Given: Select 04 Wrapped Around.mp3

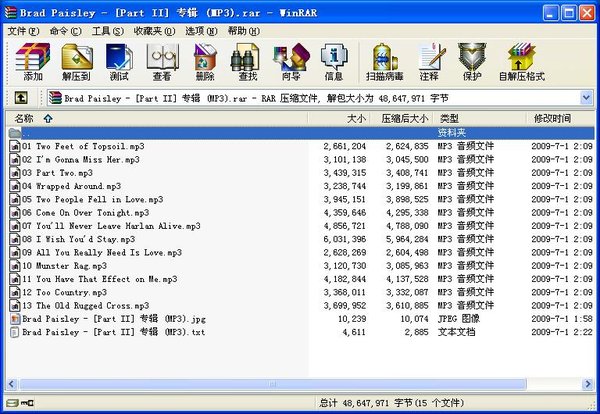Looking at the screenshot, I should (x=72, y=186).
